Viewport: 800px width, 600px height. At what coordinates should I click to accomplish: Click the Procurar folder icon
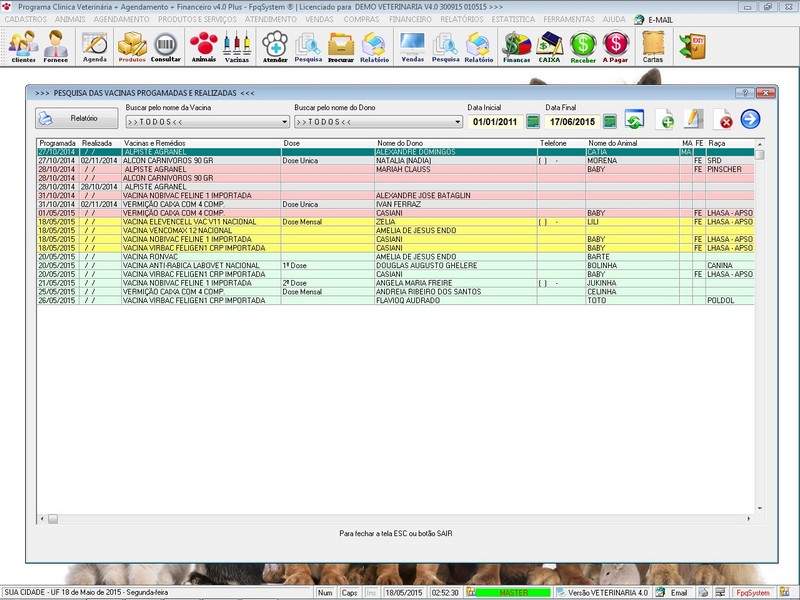[x=341, y=46]
